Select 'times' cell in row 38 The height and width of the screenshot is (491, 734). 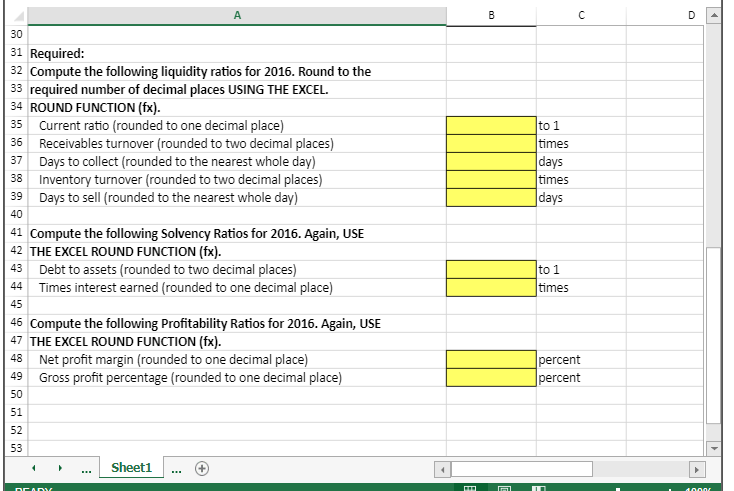tap(581, 179)
